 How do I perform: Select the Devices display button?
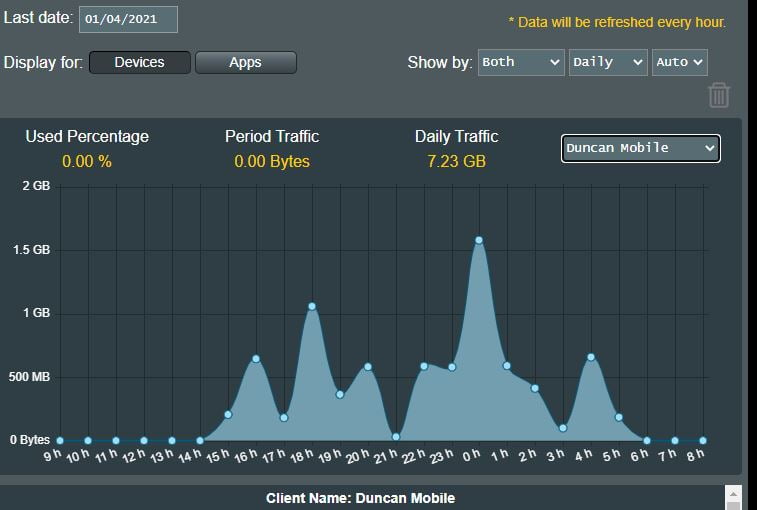tap(139, 62)
